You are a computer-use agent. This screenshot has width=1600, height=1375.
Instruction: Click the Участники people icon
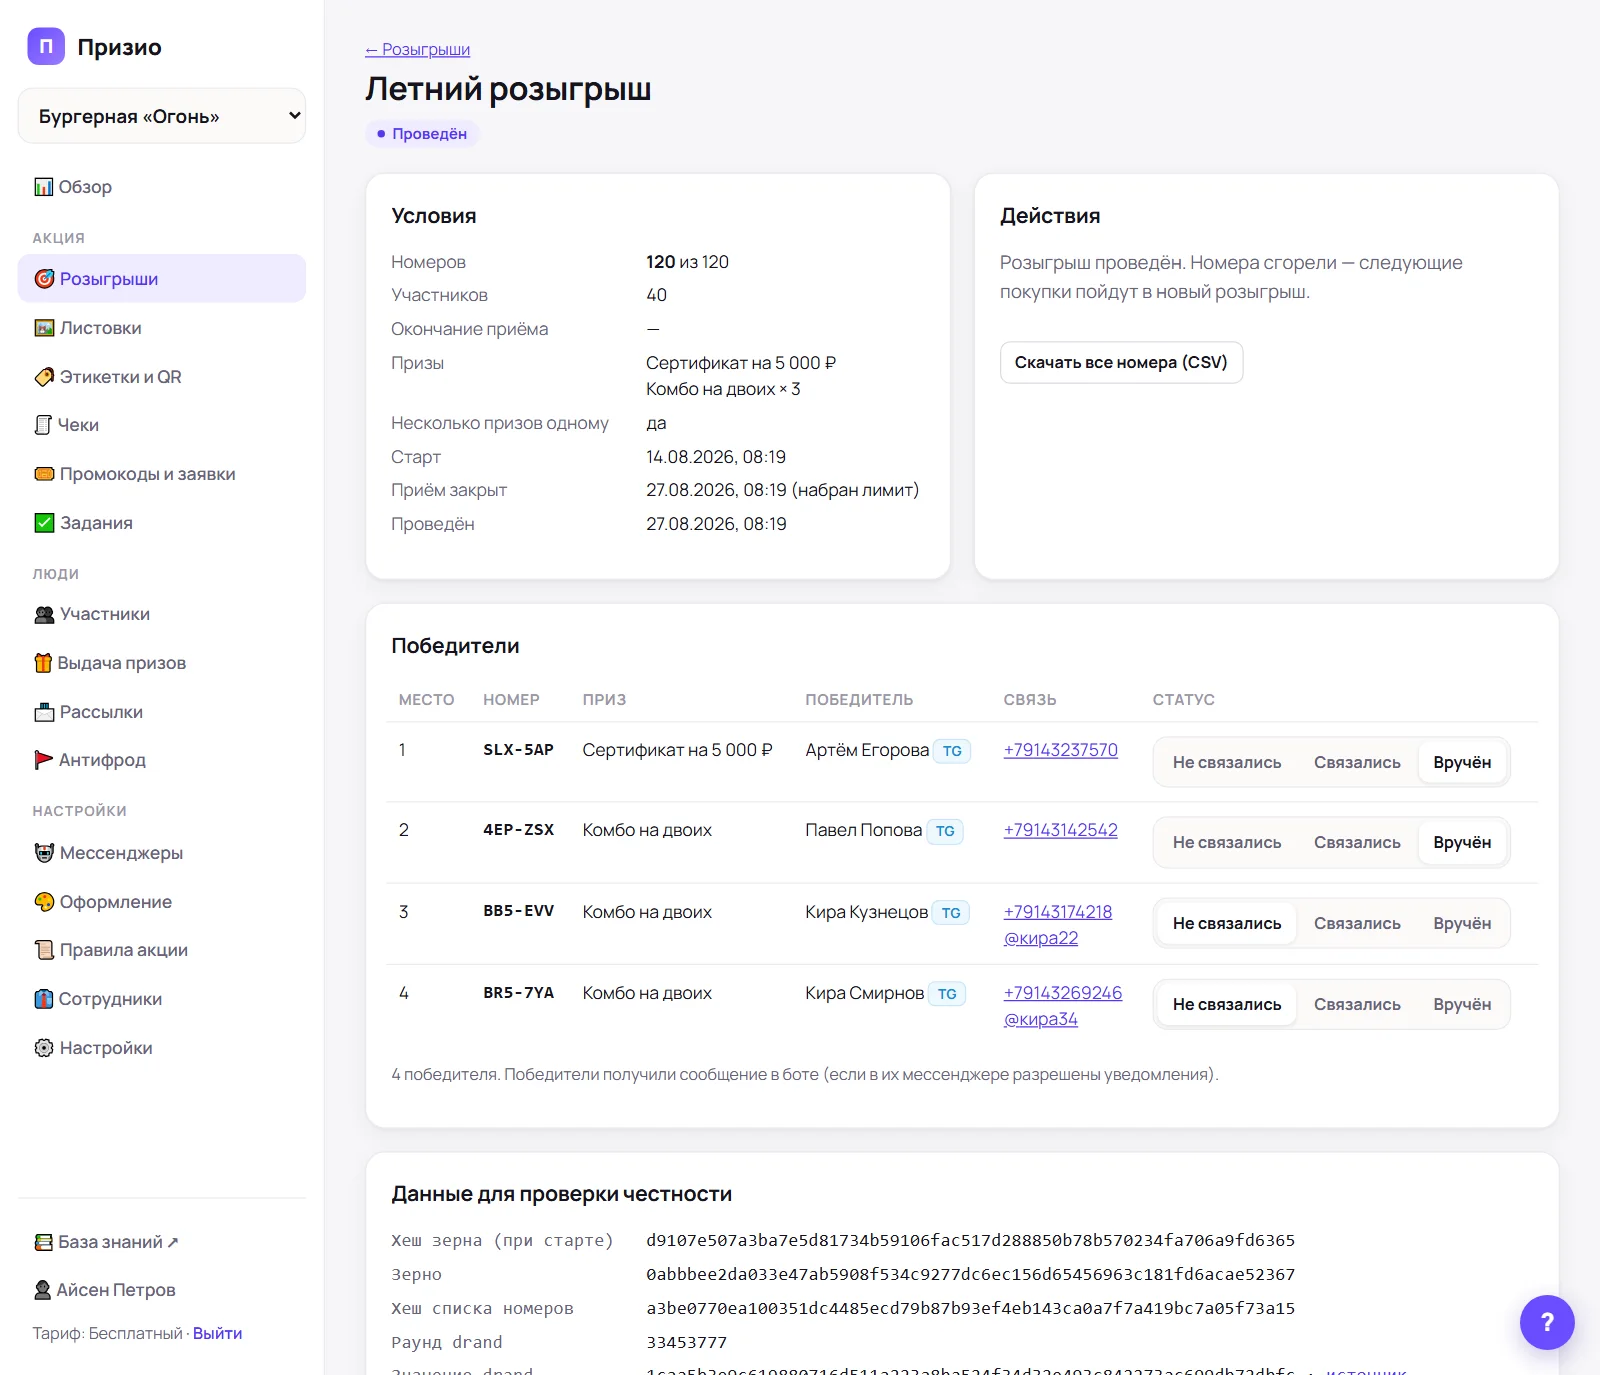coord(44,614)
